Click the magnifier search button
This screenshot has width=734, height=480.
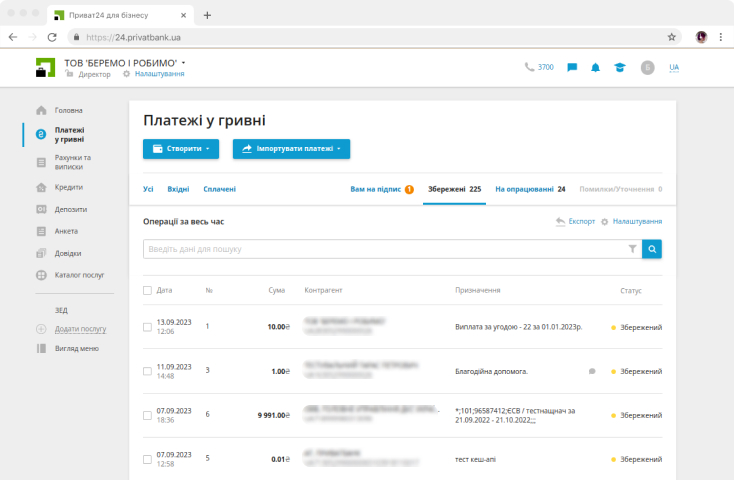pyautogui.click(x=651, y=249)
